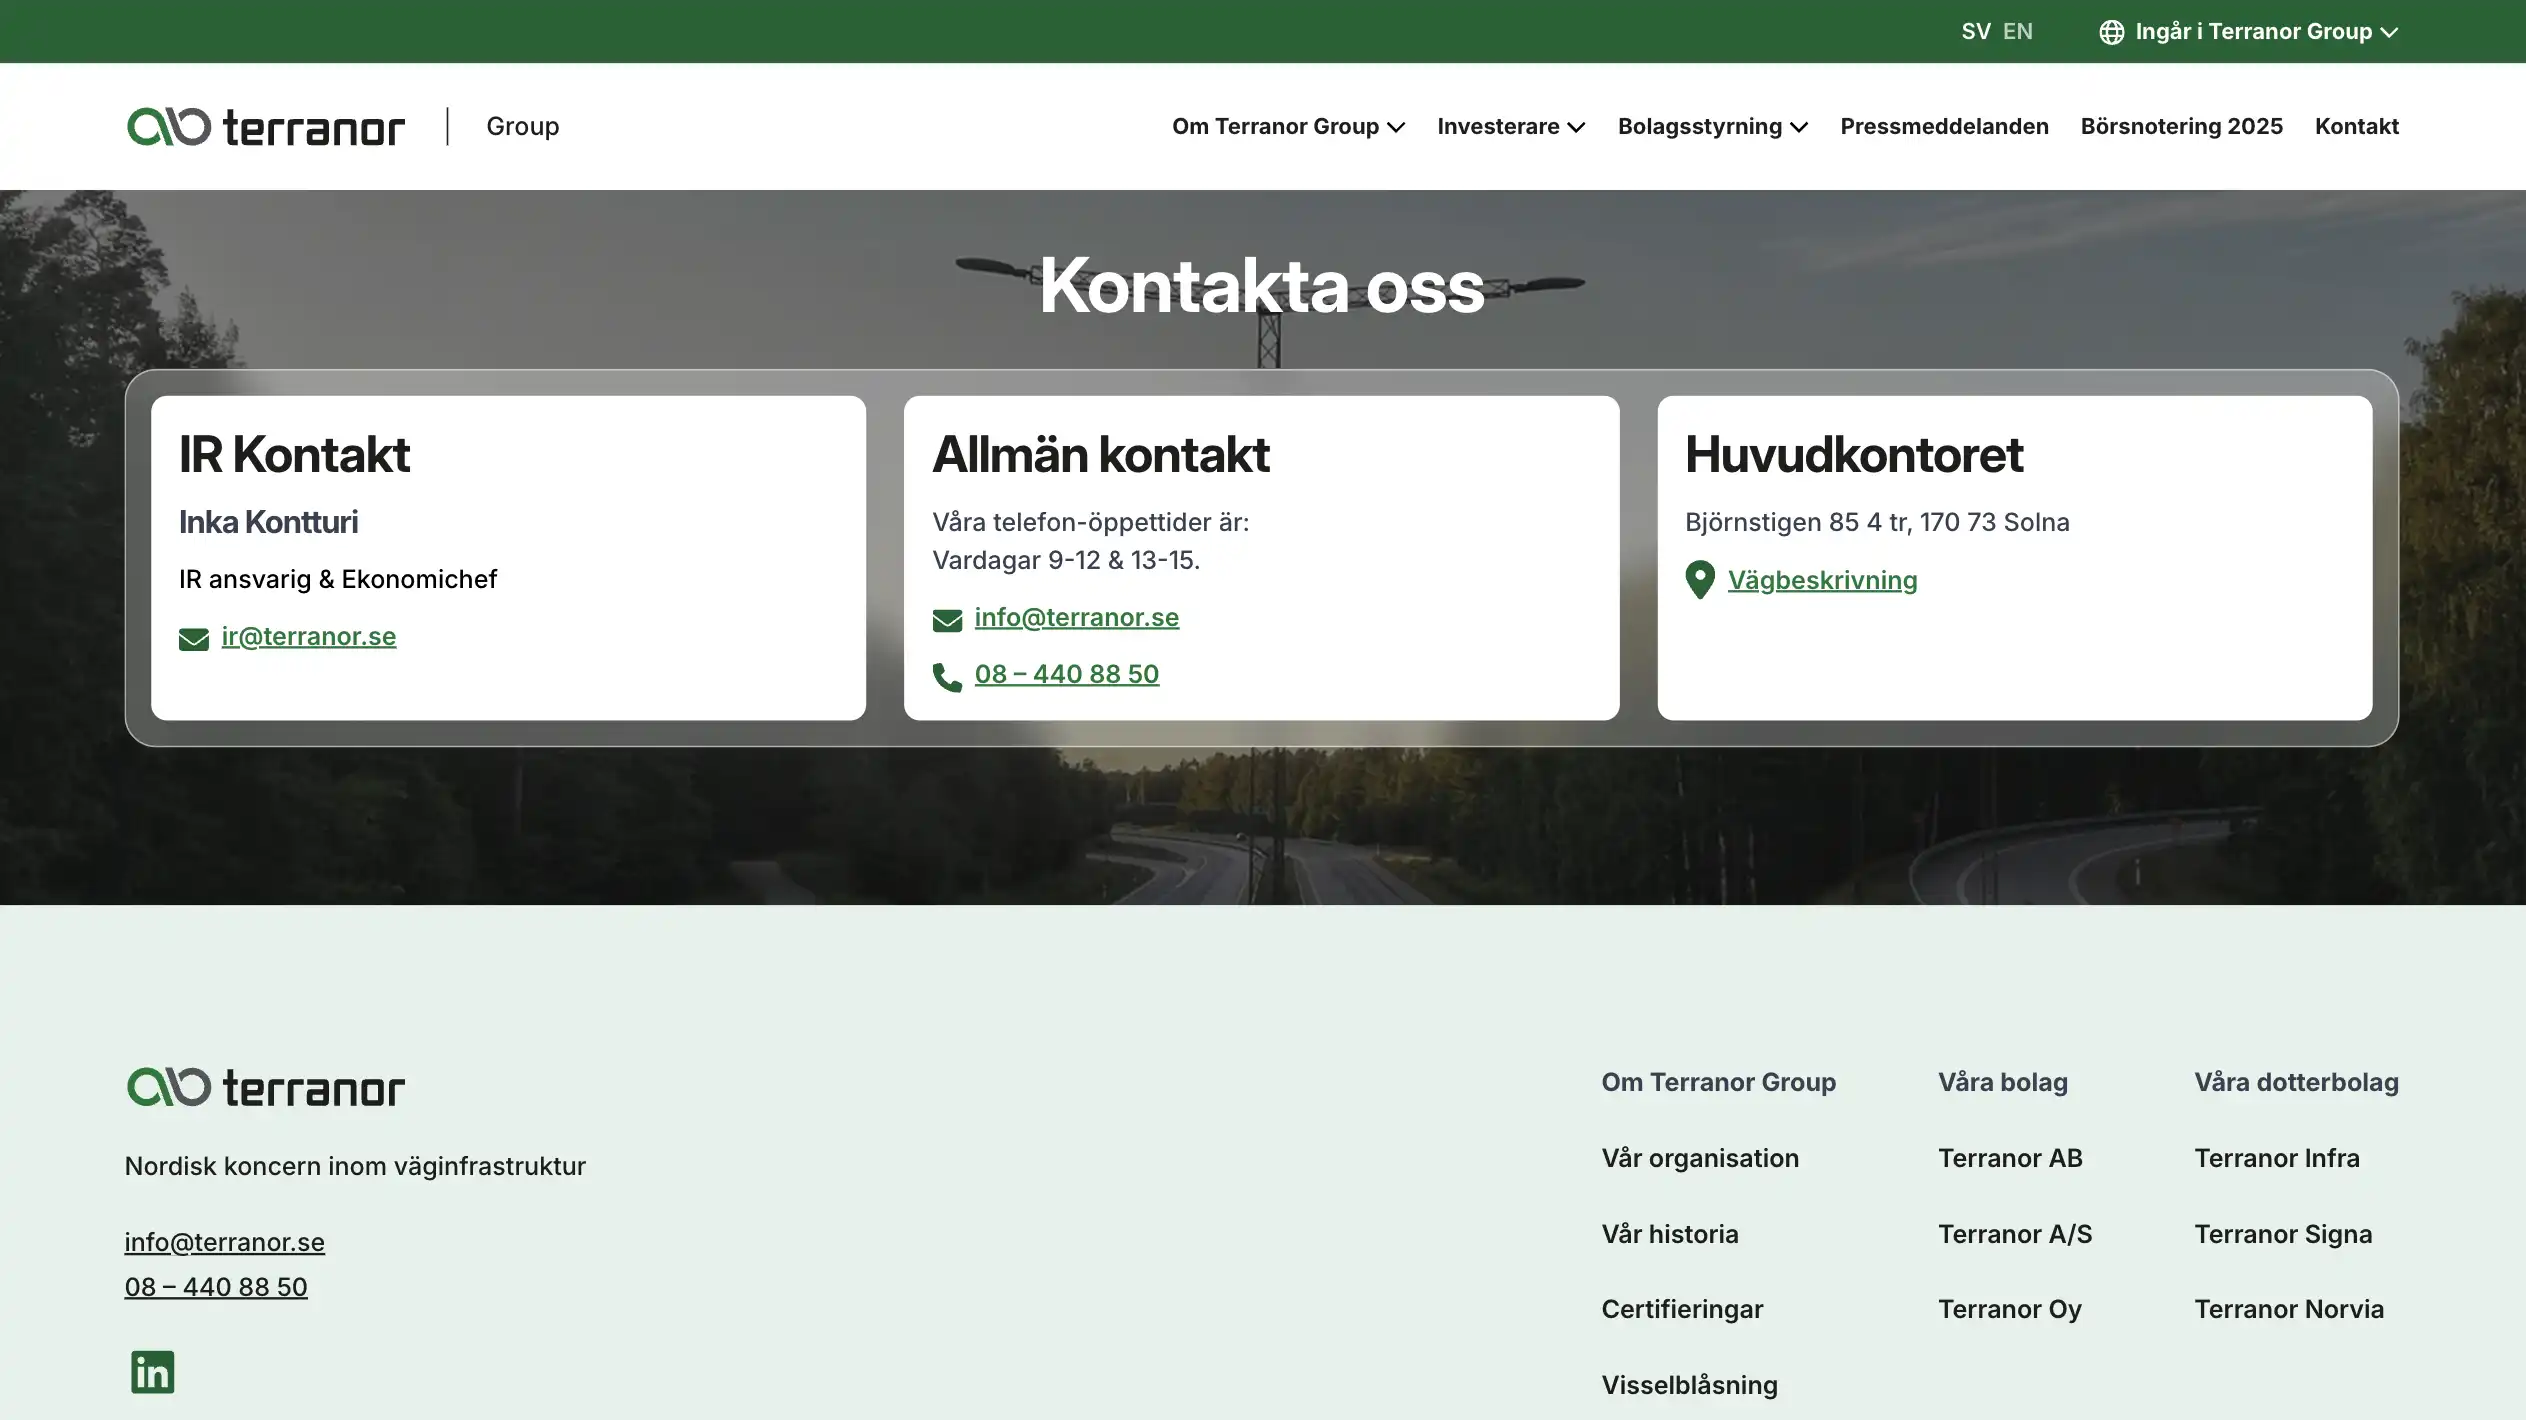2526x1420 pixels.
Task: Open Börsnotering 2025 page
Action: click(x=2181, y=126)
